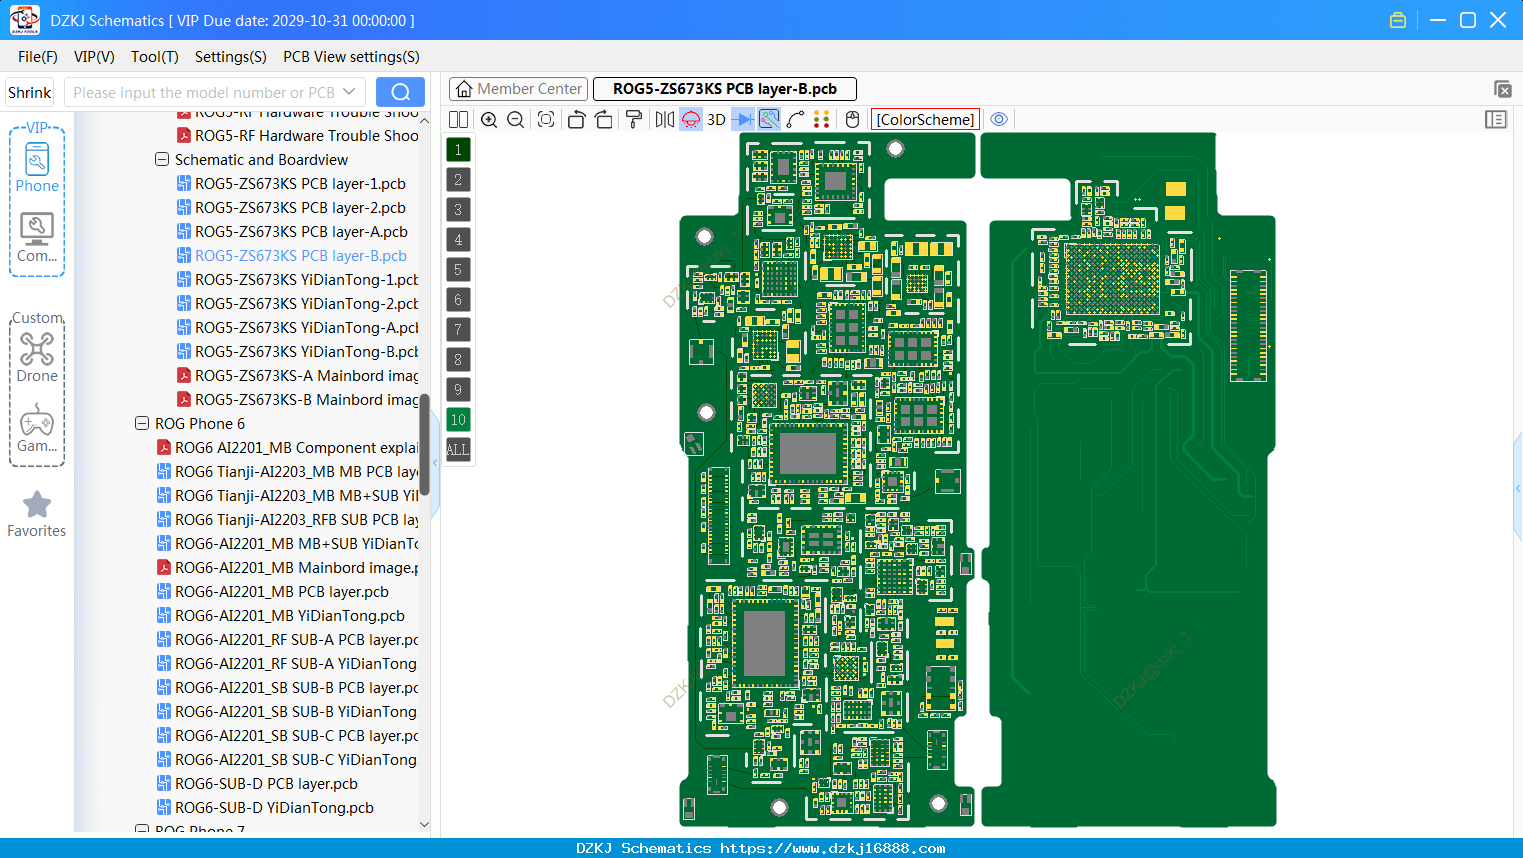
Task: Toggle the red dome highlight button
Action: click(691, 120)
